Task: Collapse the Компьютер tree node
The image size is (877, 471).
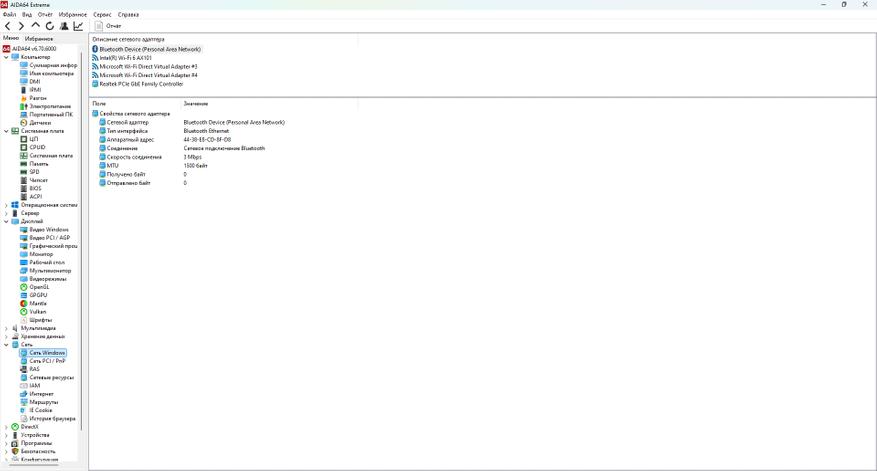Action: (6, 57)
